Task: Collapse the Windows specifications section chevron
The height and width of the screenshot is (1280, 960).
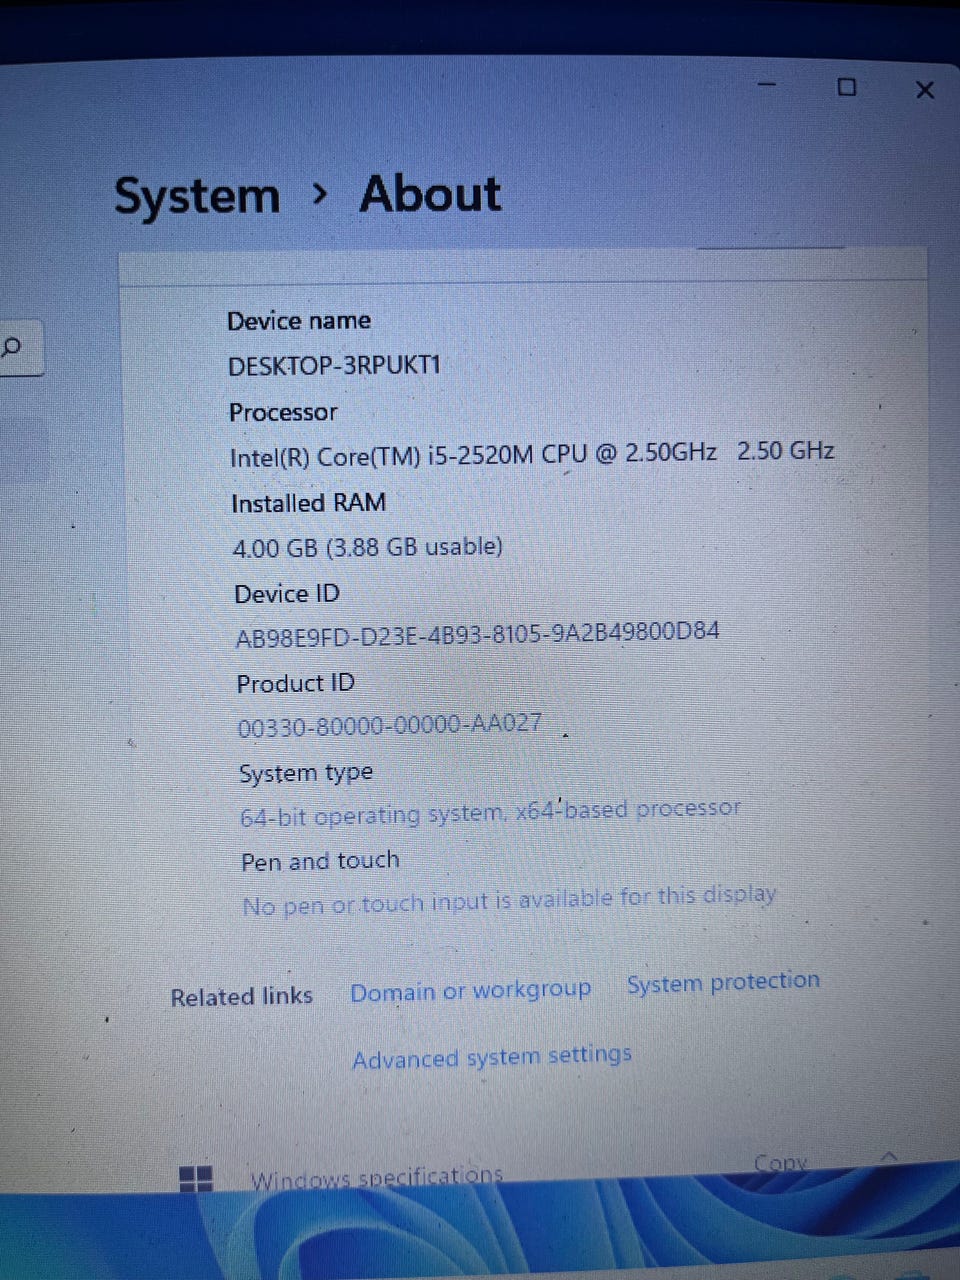Action: [x=888, y=1157]
